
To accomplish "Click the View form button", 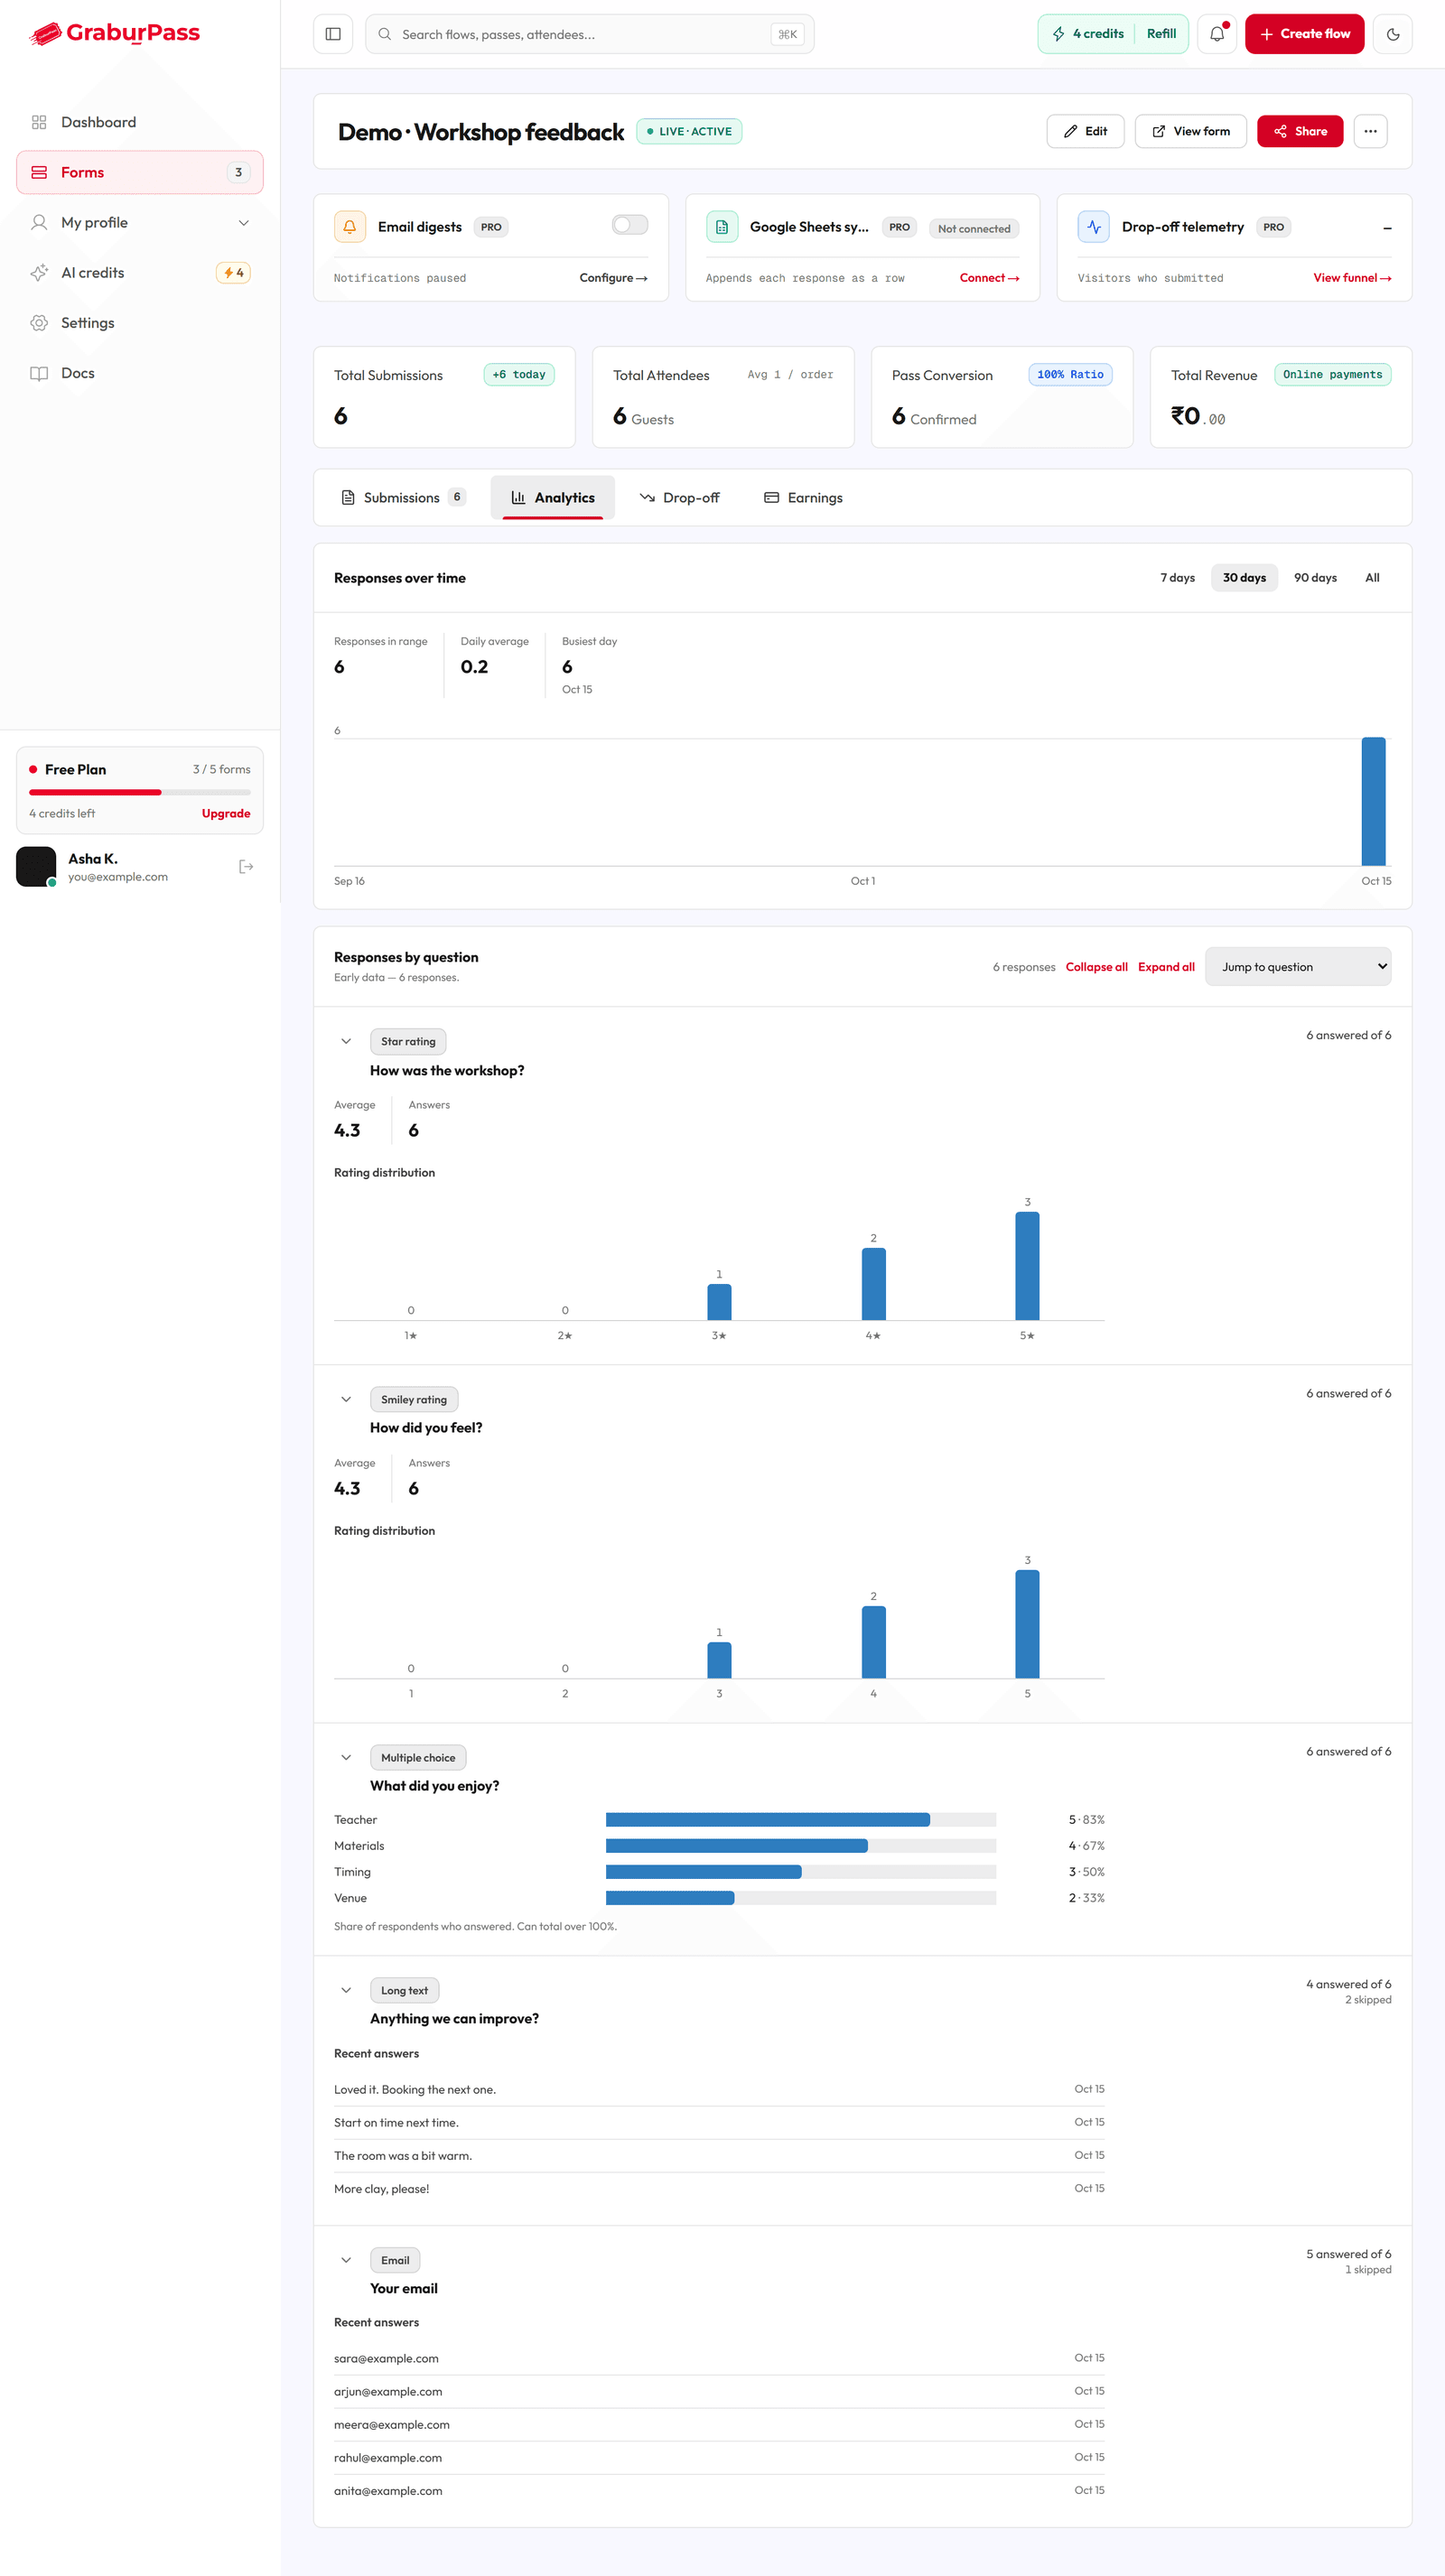I will coord(1191,131).
